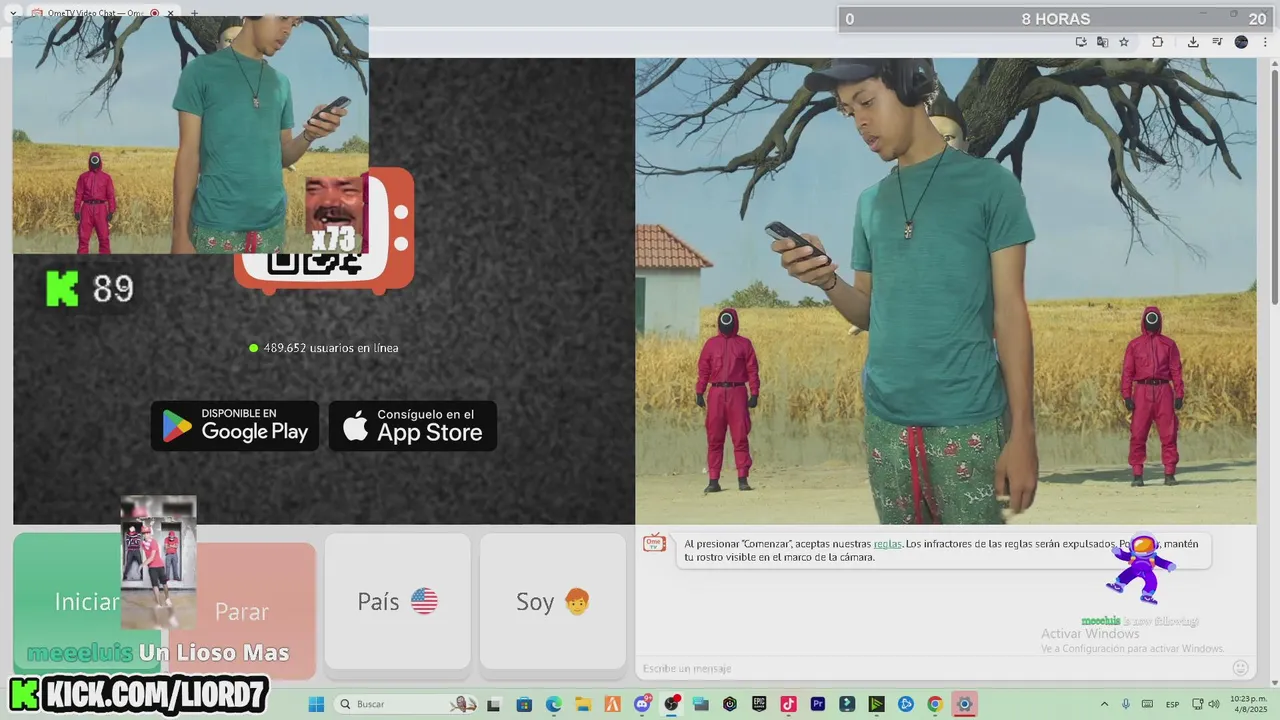Launch Microsoft Edge from the taskbar

coord(553,704)
